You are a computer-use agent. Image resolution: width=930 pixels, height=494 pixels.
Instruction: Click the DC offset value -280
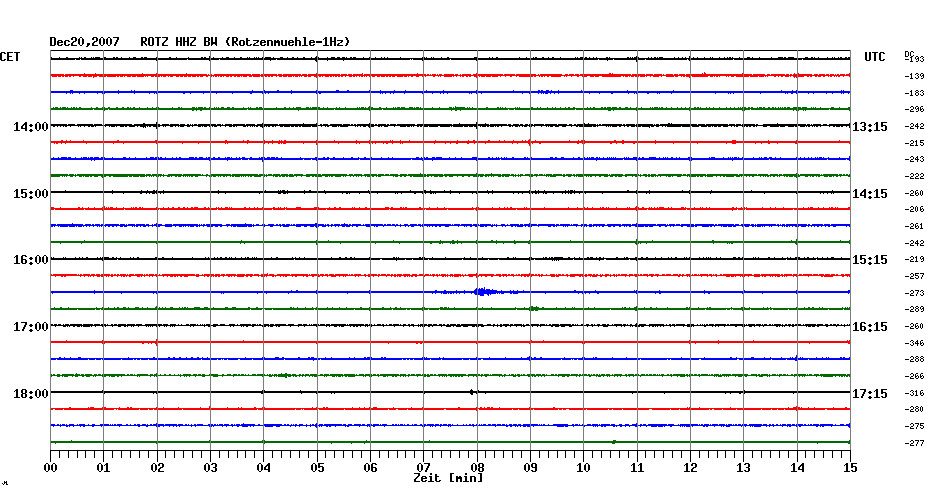tap(914, 409)
